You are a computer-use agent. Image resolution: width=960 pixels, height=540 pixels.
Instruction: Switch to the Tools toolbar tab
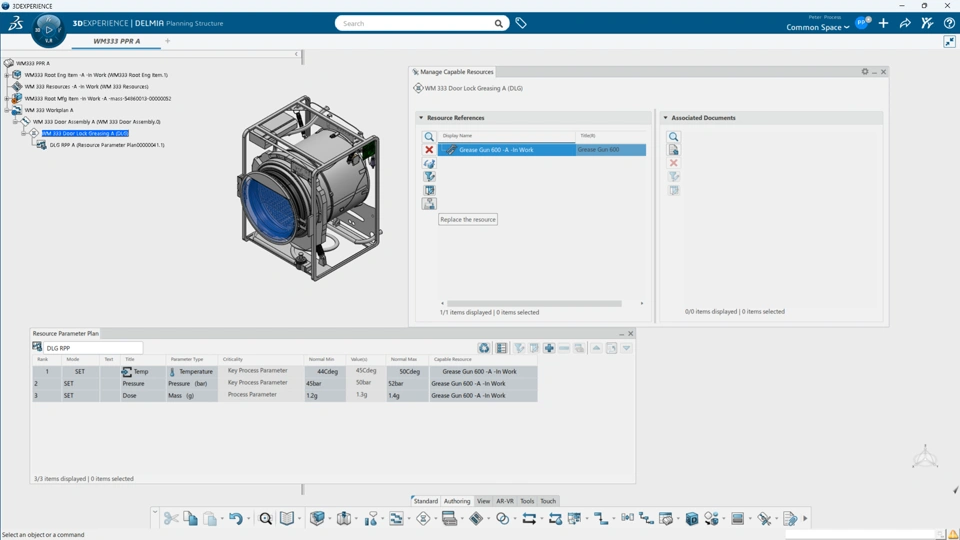(527, 501)
